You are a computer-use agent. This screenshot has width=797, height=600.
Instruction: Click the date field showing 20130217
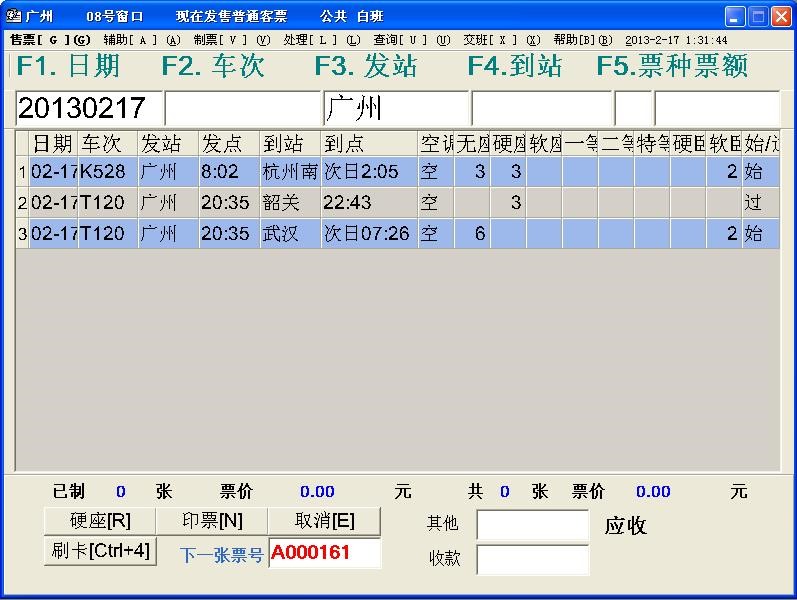pos(88,108)
